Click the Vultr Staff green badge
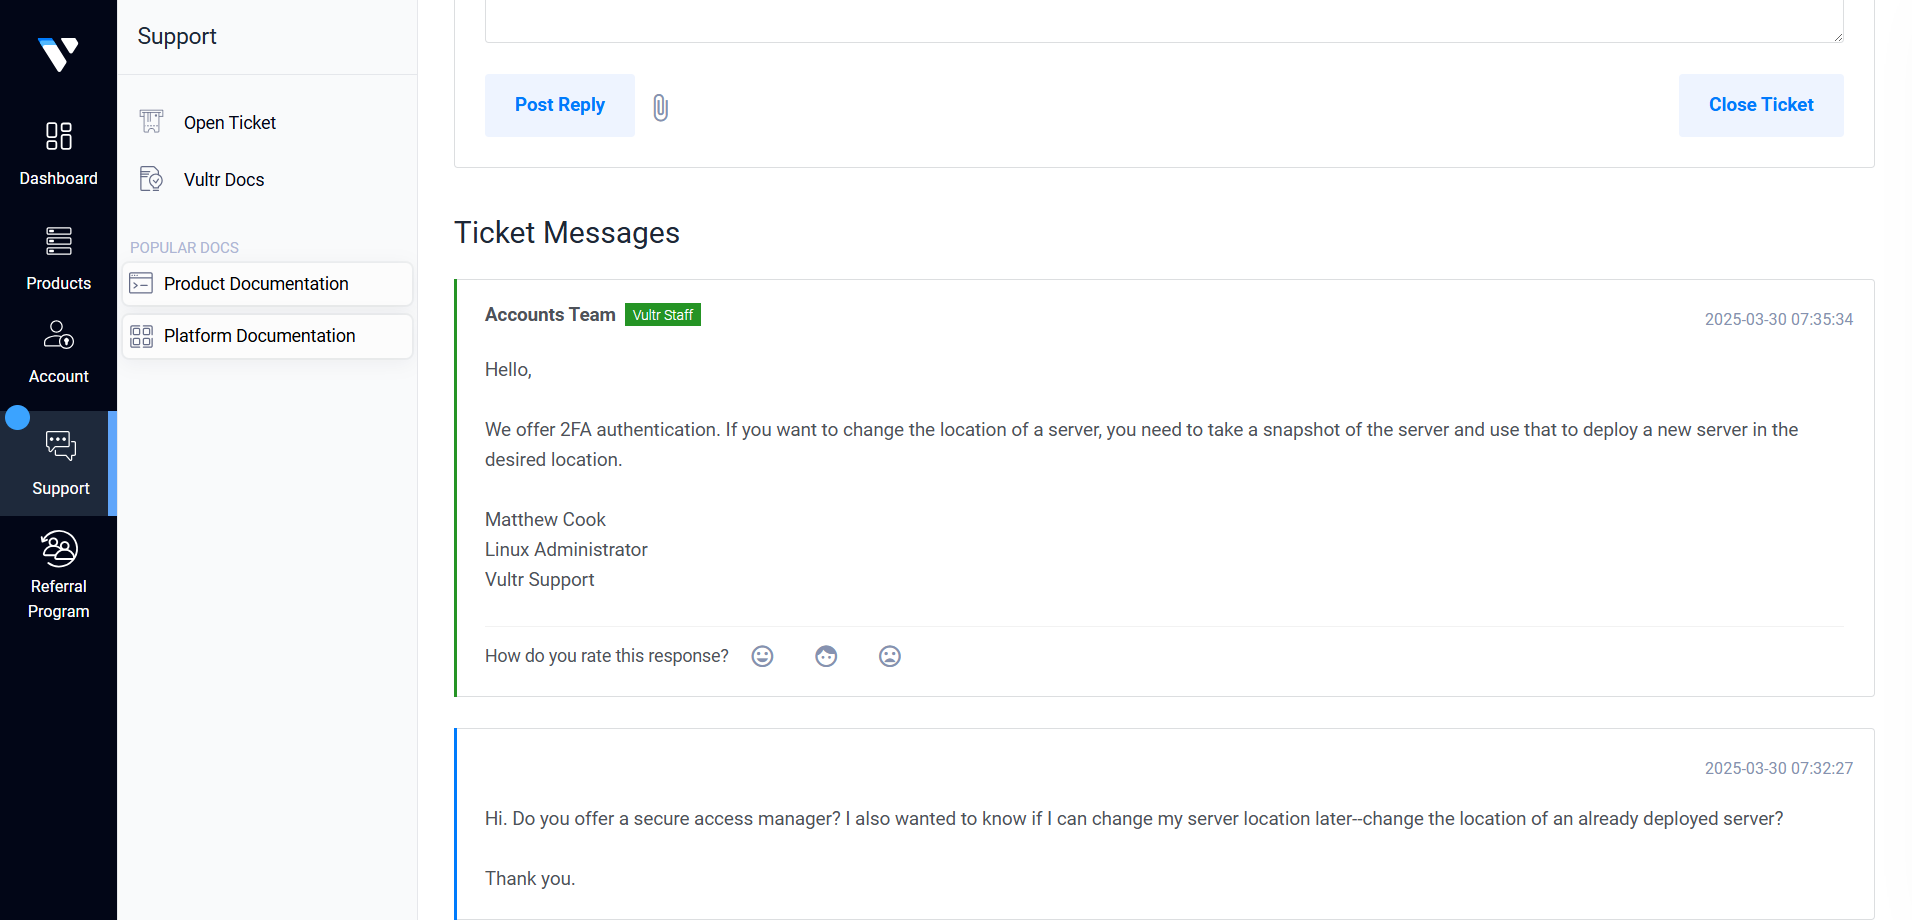 pos(662,315)
